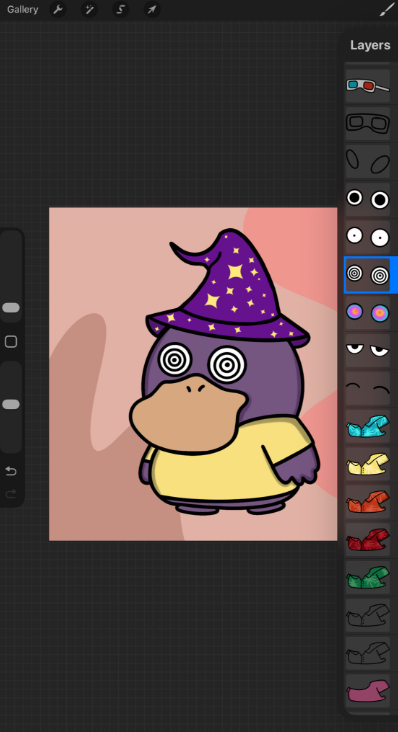
Task: Select the Selection S-shaped tool
Action: click(120, 10)
